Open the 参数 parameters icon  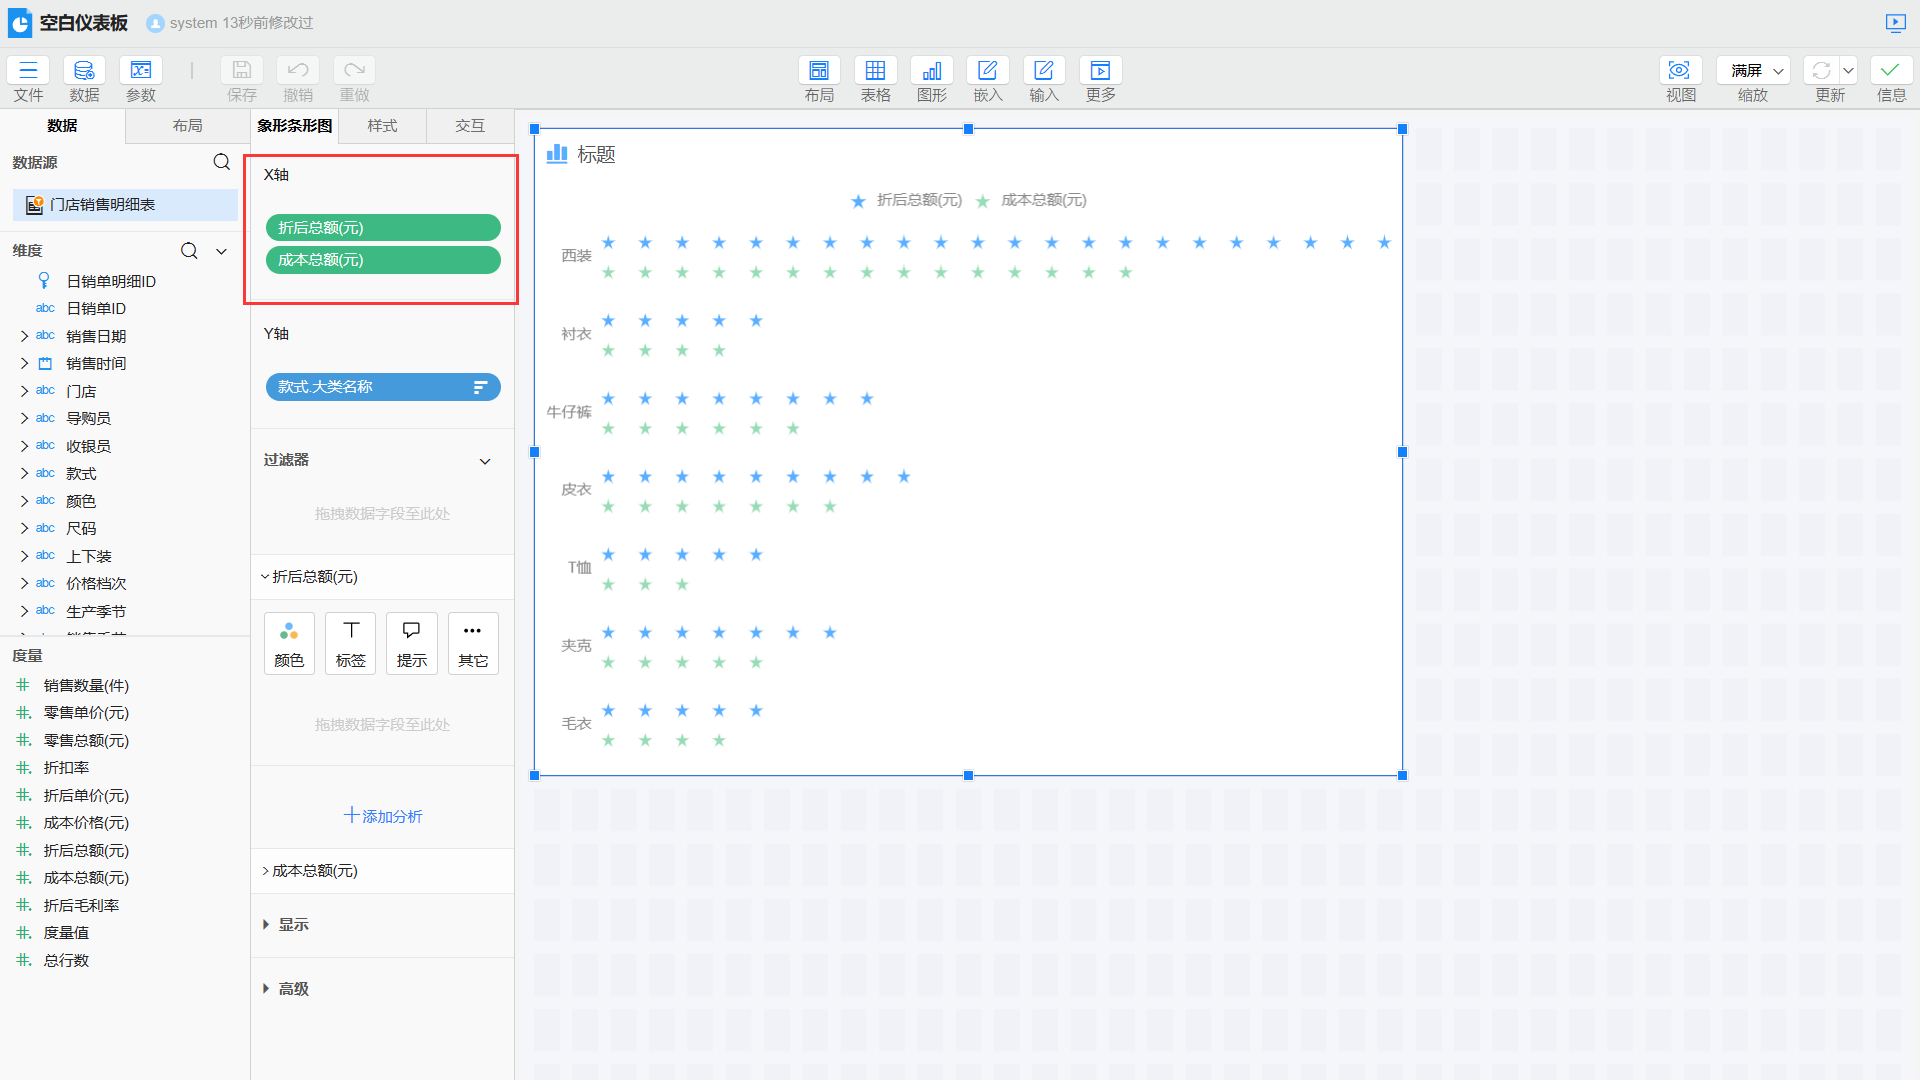click(x=141, y=70)
